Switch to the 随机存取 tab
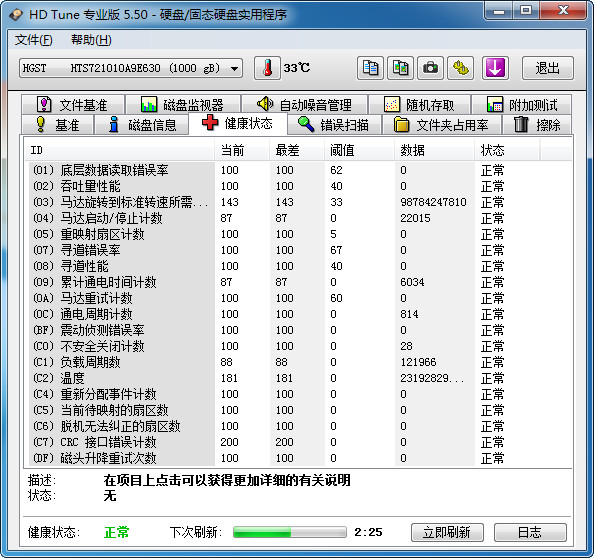This screenshot has width=594, height=558. click(419, 105)
